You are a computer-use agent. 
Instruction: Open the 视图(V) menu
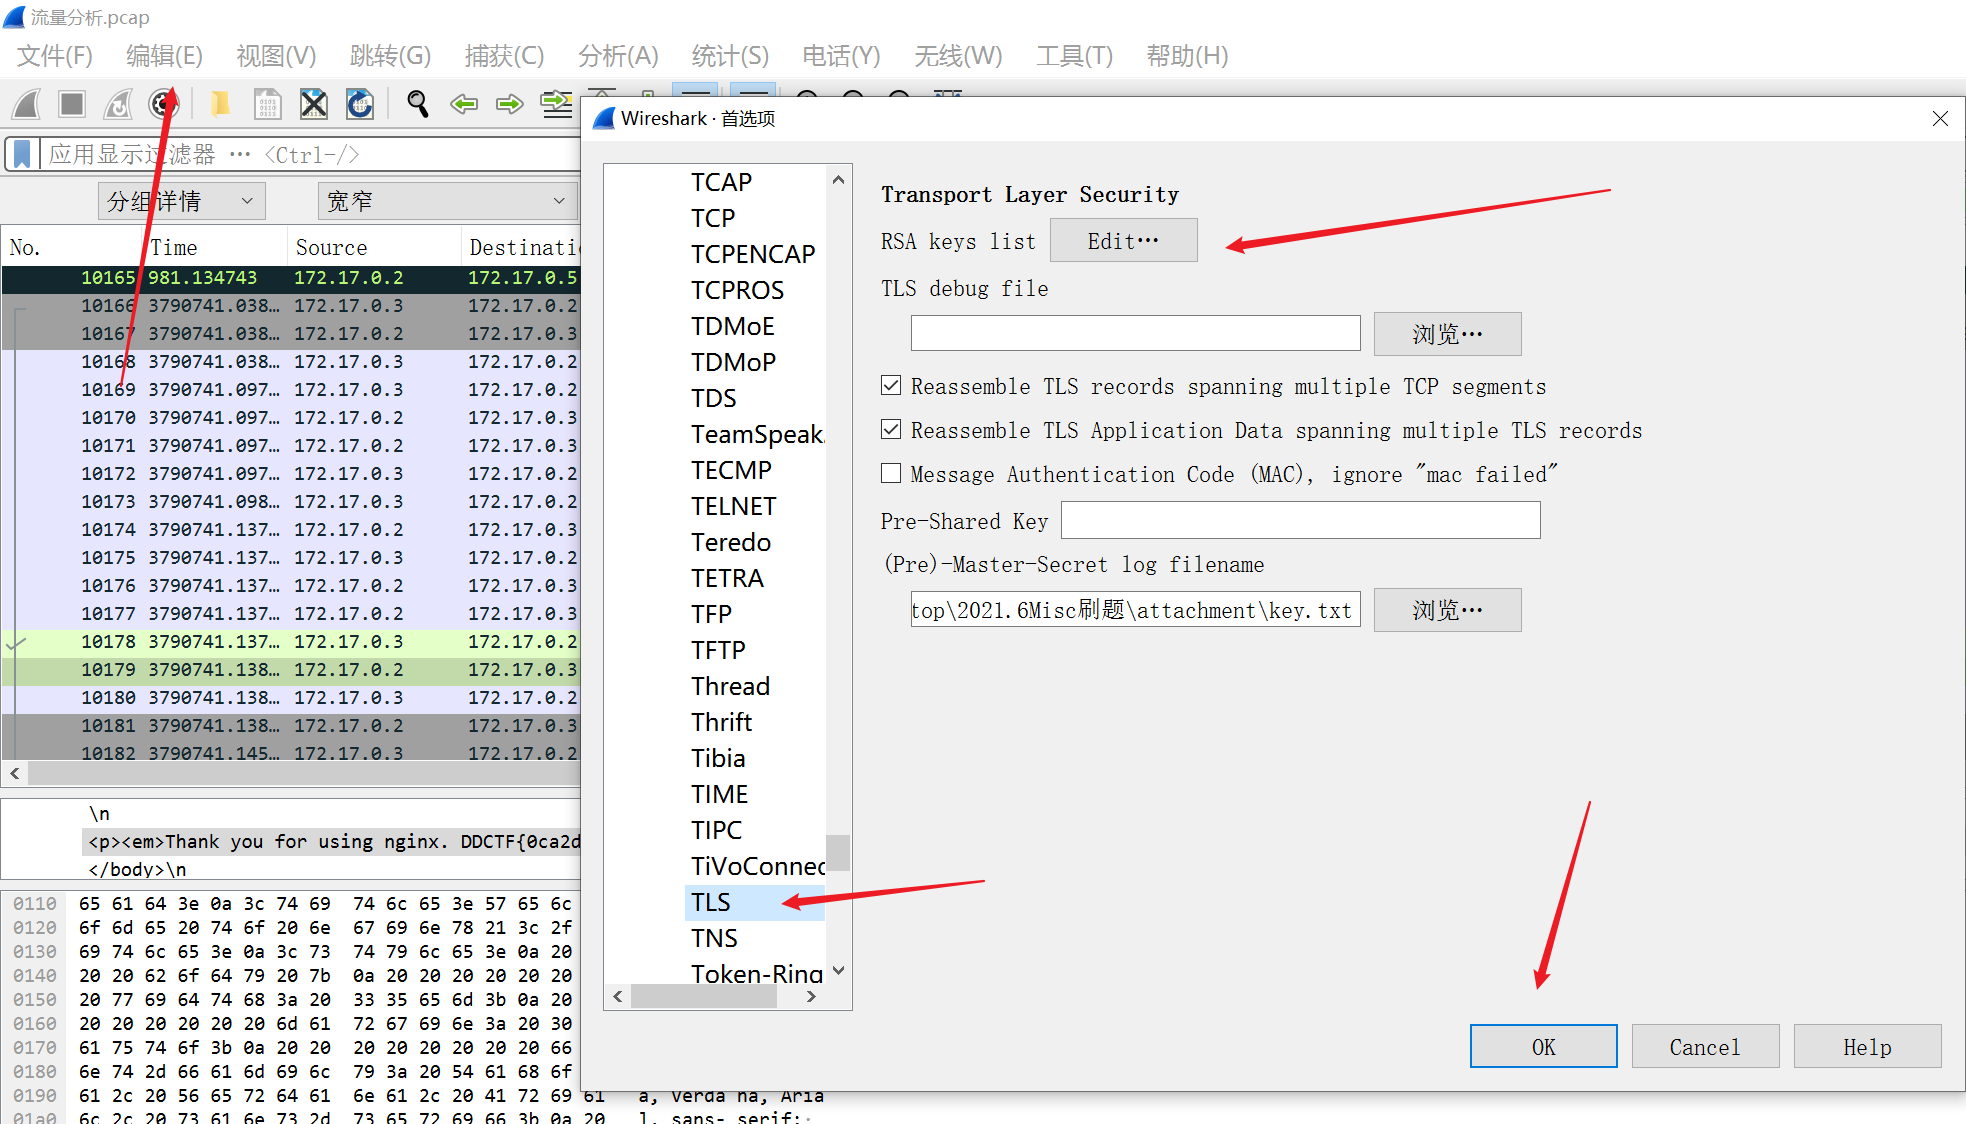276,55
